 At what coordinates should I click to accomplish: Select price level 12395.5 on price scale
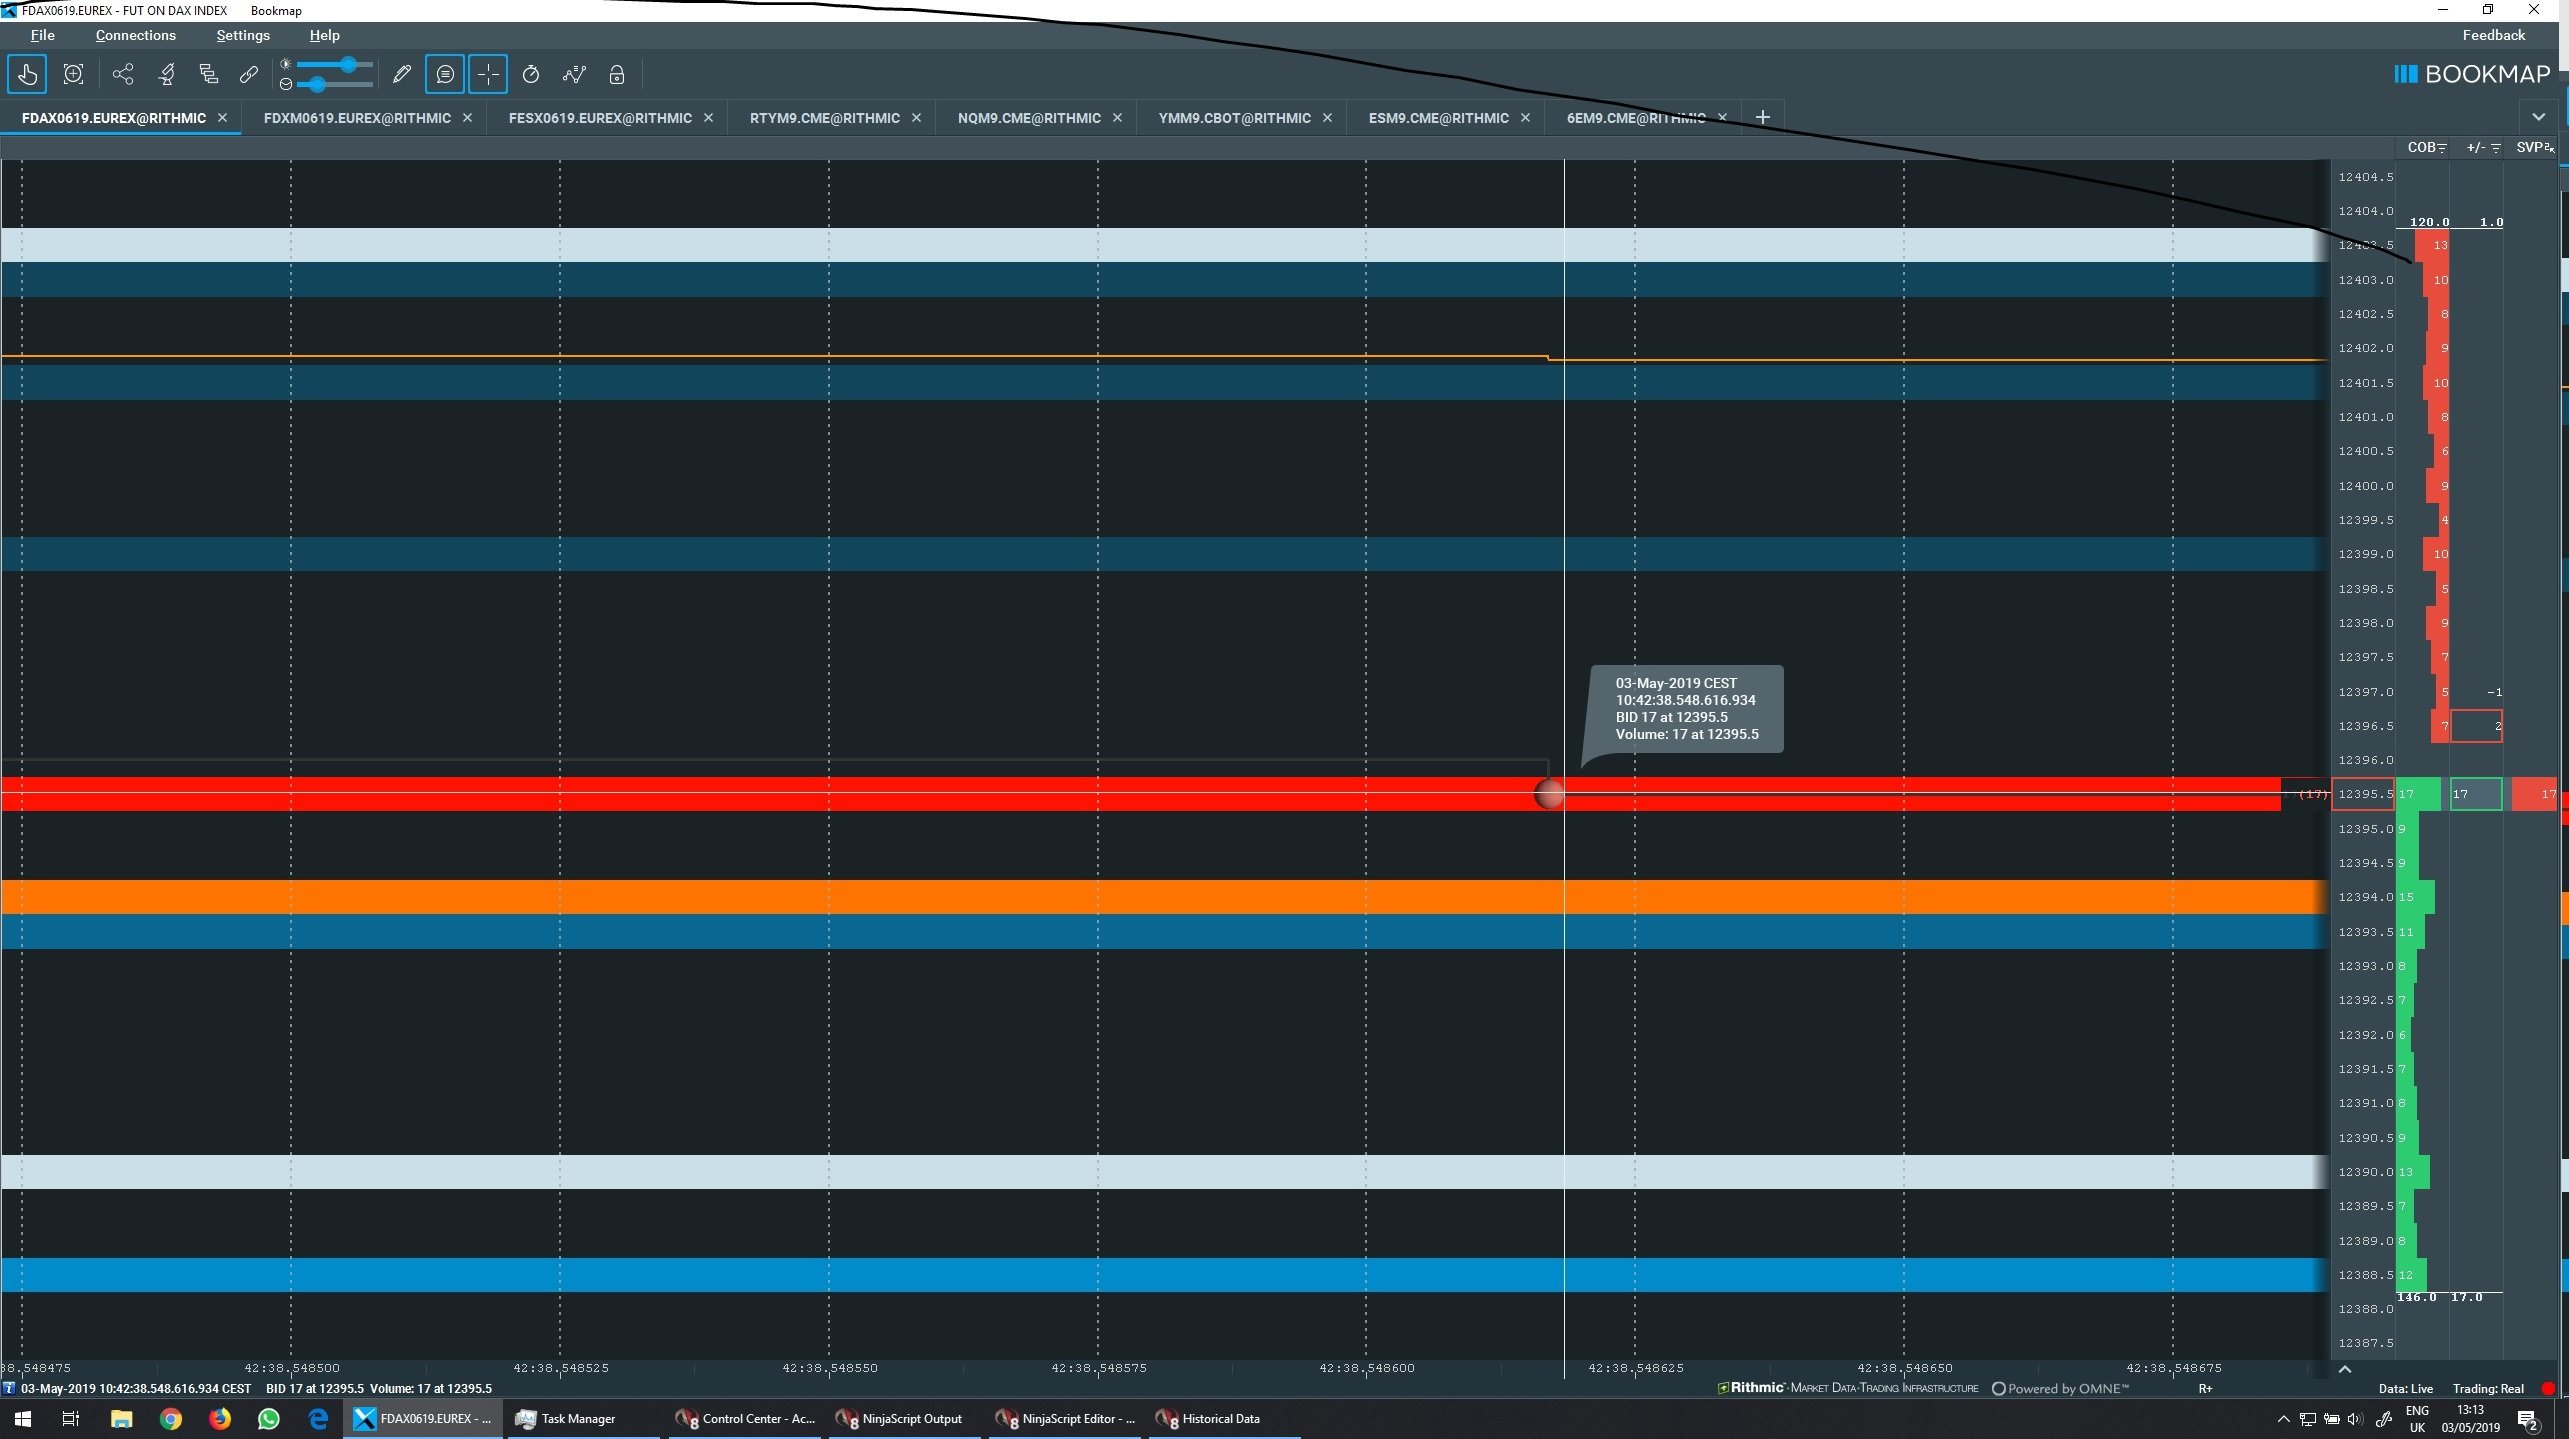(x=2363, y=794)
